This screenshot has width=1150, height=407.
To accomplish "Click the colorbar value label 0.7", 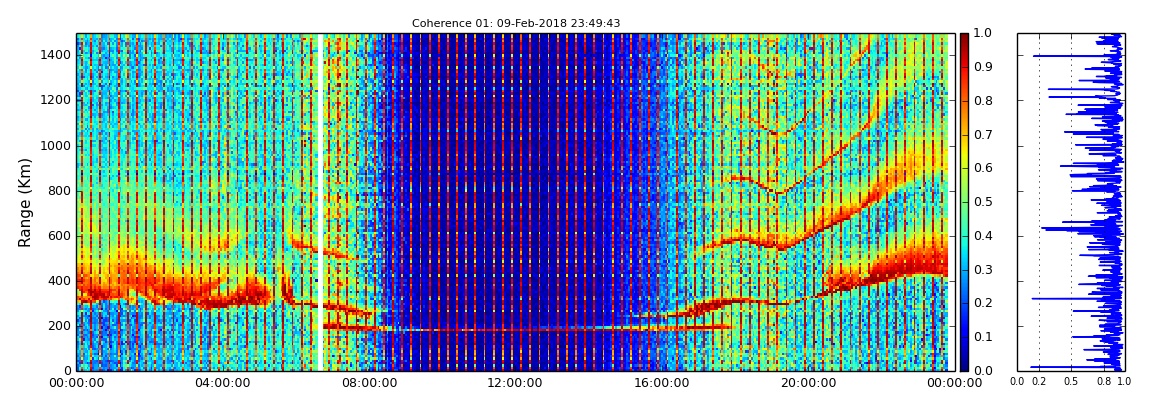I will (x=982, y=134).
